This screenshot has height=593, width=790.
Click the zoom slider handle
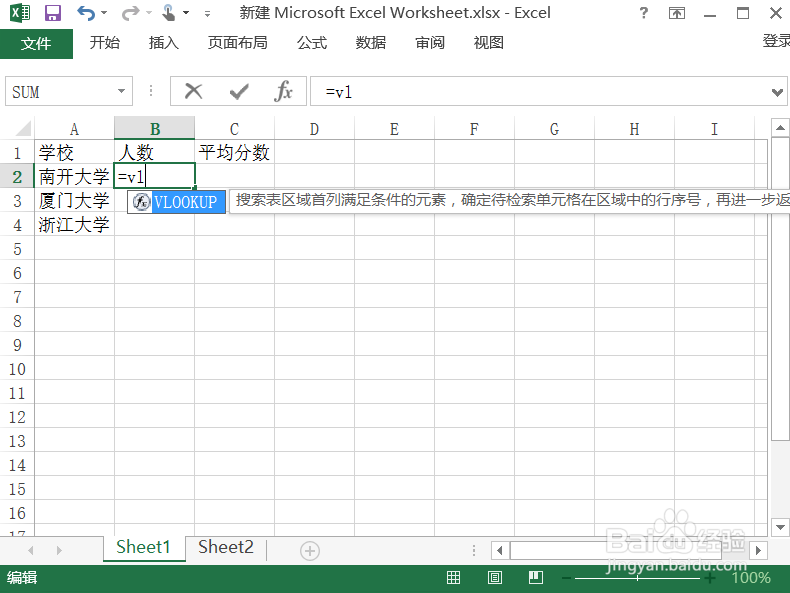tap(637, 578)
